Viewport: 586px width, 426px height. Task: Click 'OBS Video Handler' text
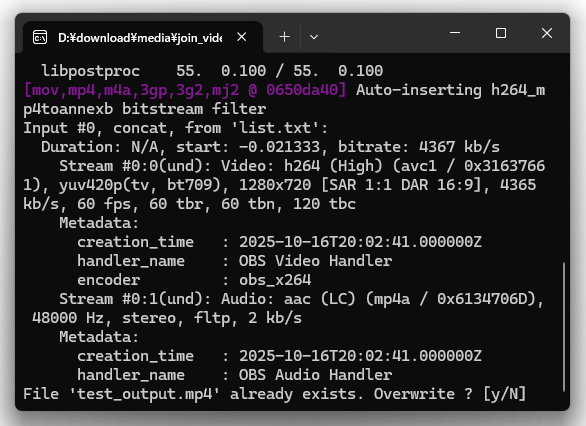(315, 261)
